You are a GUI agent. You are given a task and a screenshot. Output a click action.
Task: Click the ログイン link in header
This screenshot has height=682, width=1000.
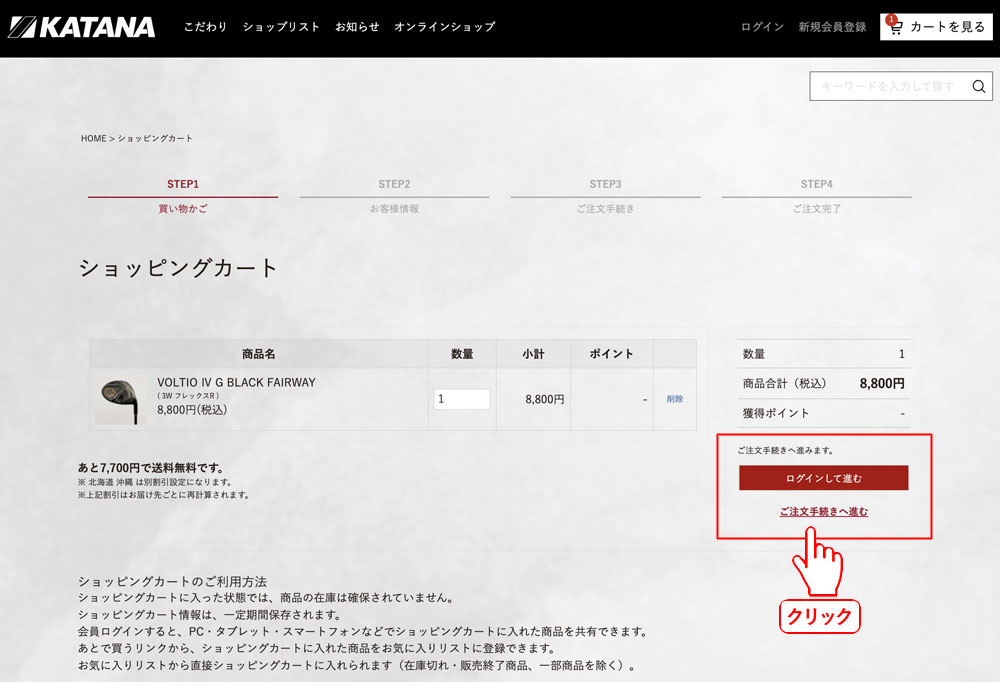click(x=762, y=27)
